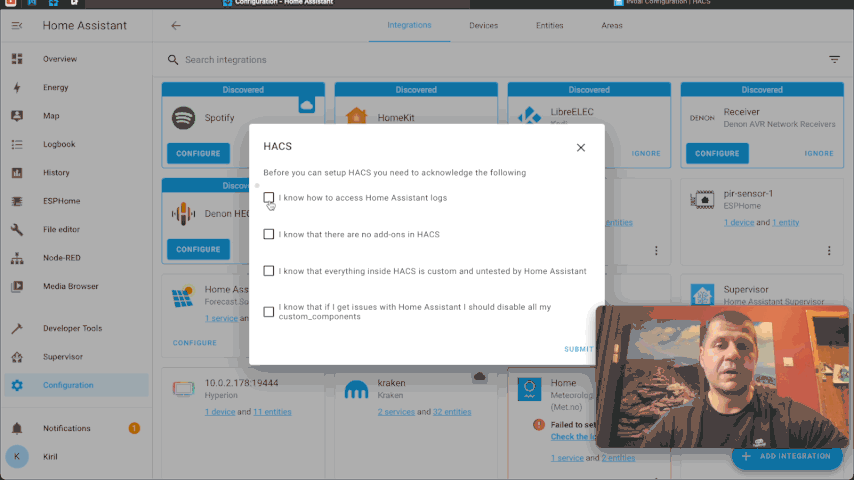Open Home Met.no '2 entities' link

tap(618, 458)
